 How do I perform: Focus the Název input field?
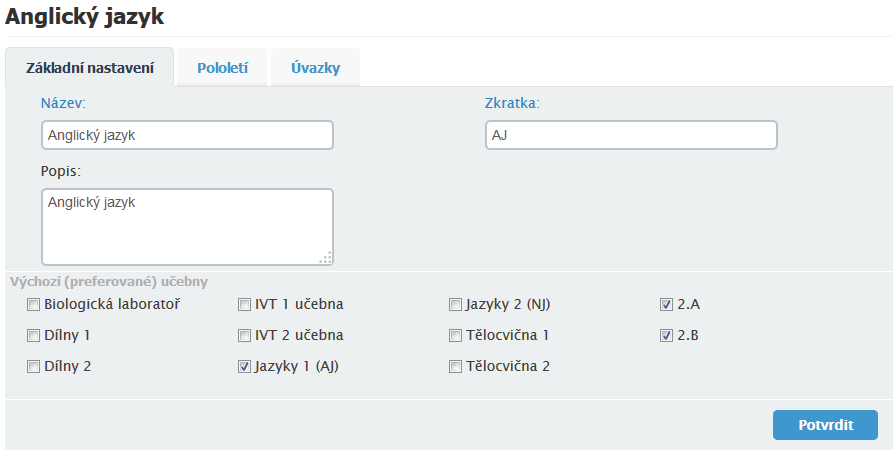coord(187,135)
